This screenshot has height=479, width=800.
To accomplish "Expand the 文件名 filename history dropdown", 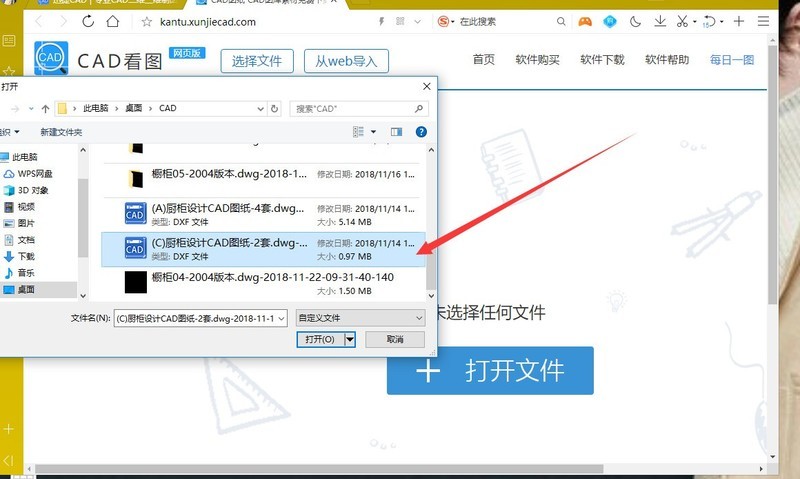I will (282, 317).
